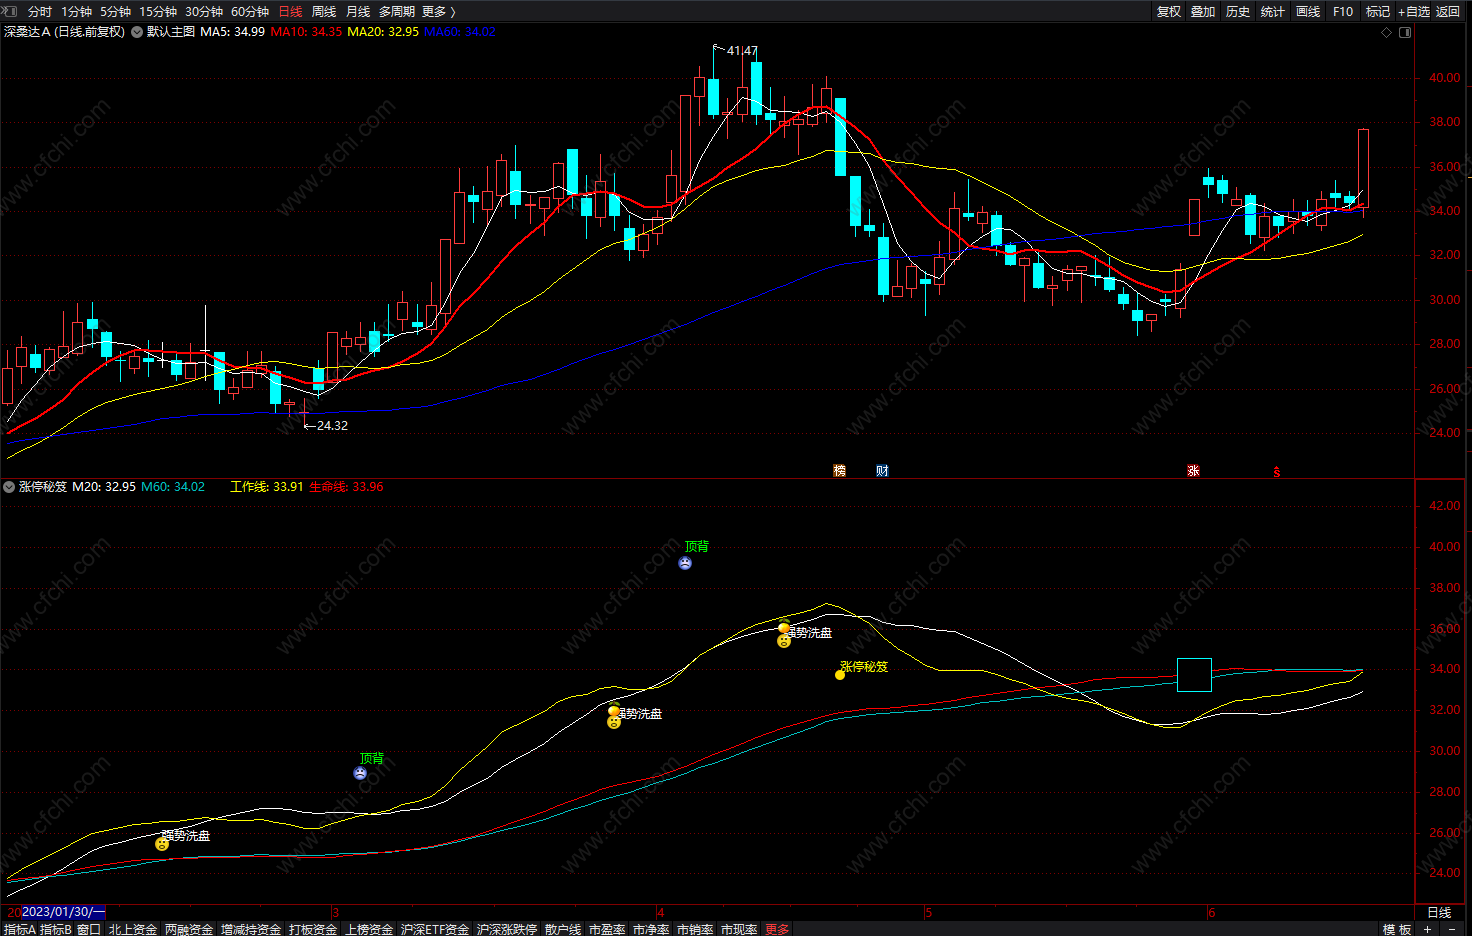The image size is (1472, 936).
Task: Open the 更多 periods dropdown in top toolbar
Action: (x=439, y=11)
